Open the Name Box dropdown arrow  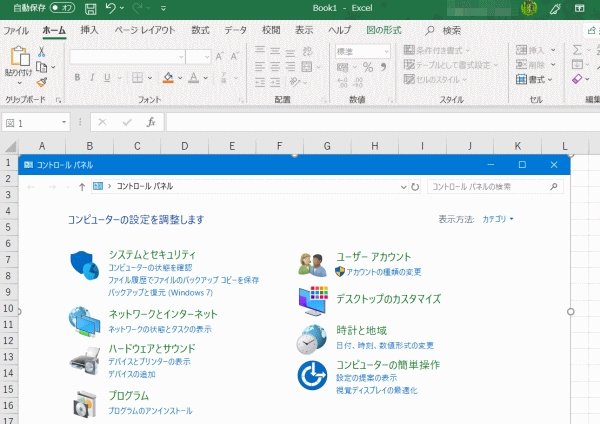64,122
